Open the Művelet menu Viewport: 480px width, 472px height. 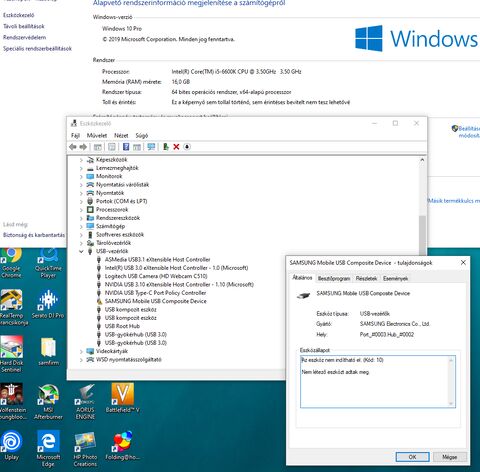pyautogui.click(x=97, y=135)
